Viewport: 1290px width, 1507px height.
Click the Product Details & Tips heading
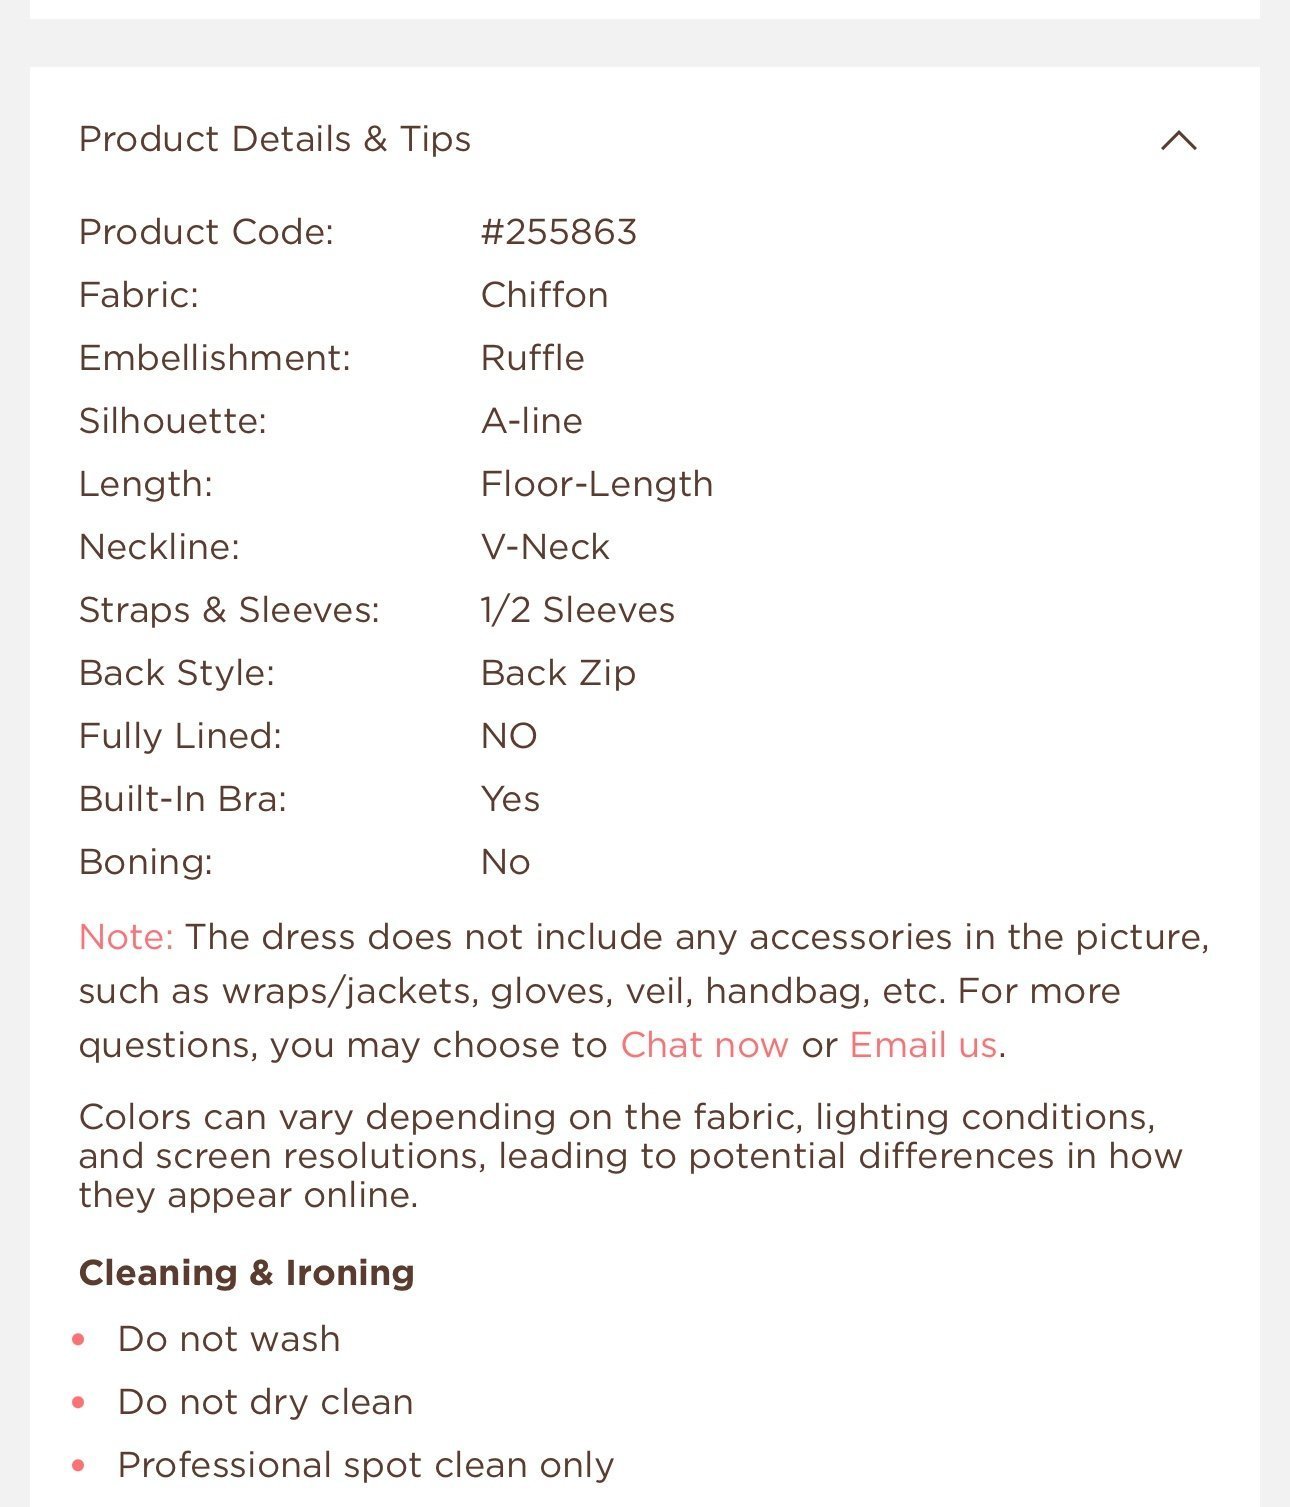275,139
